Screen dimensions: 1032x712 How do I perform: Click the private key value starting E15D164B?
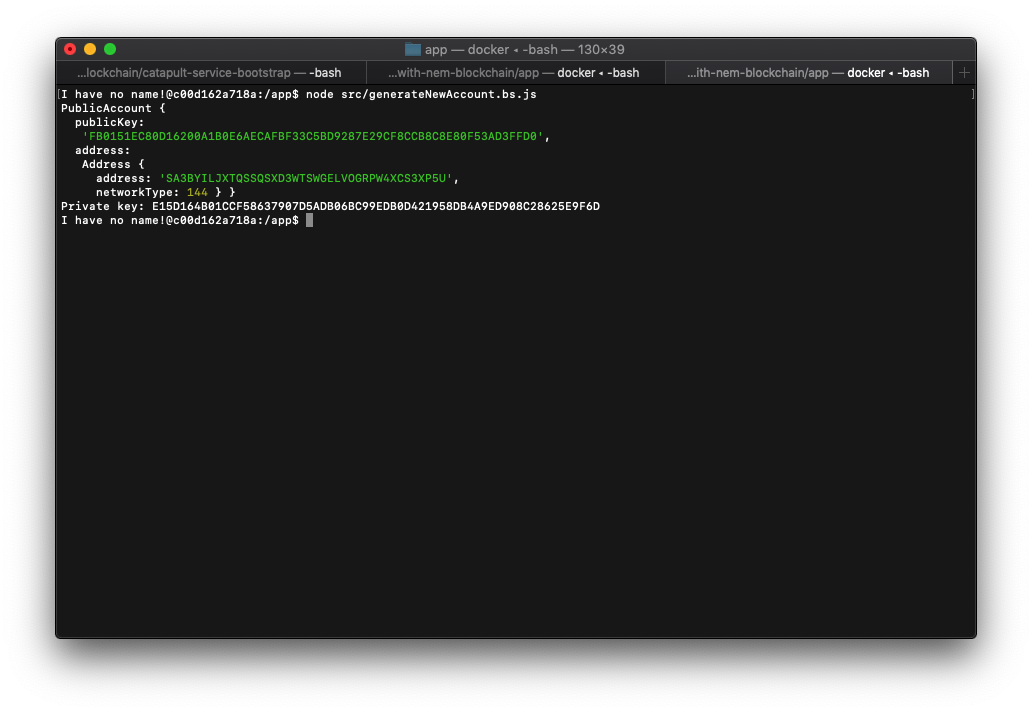coord(376,207)
